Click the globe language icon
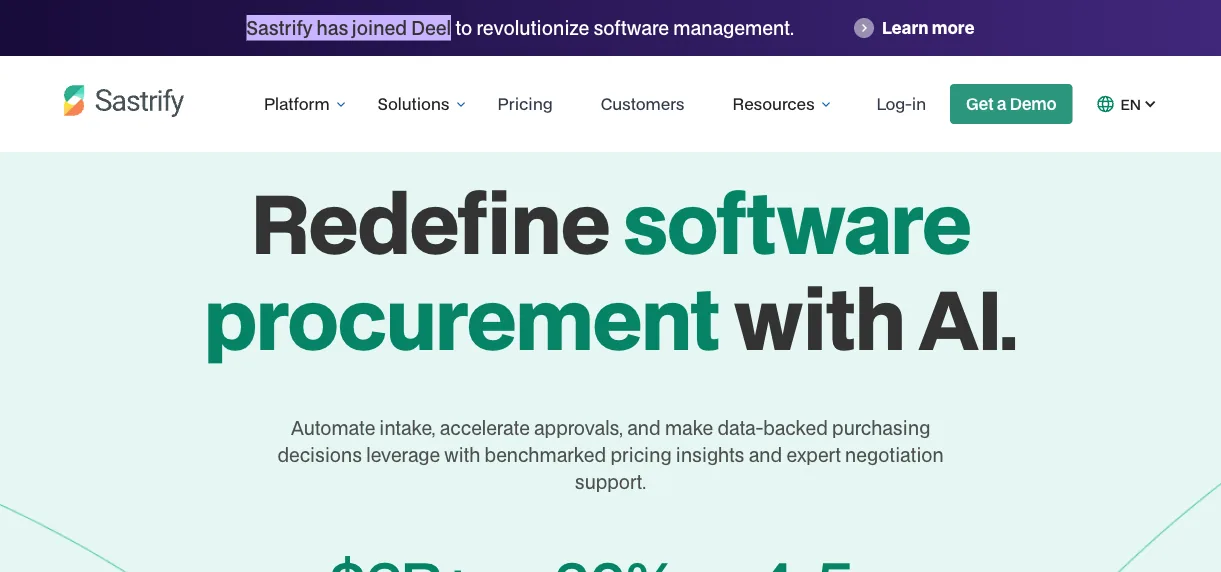 [1105, 104]
